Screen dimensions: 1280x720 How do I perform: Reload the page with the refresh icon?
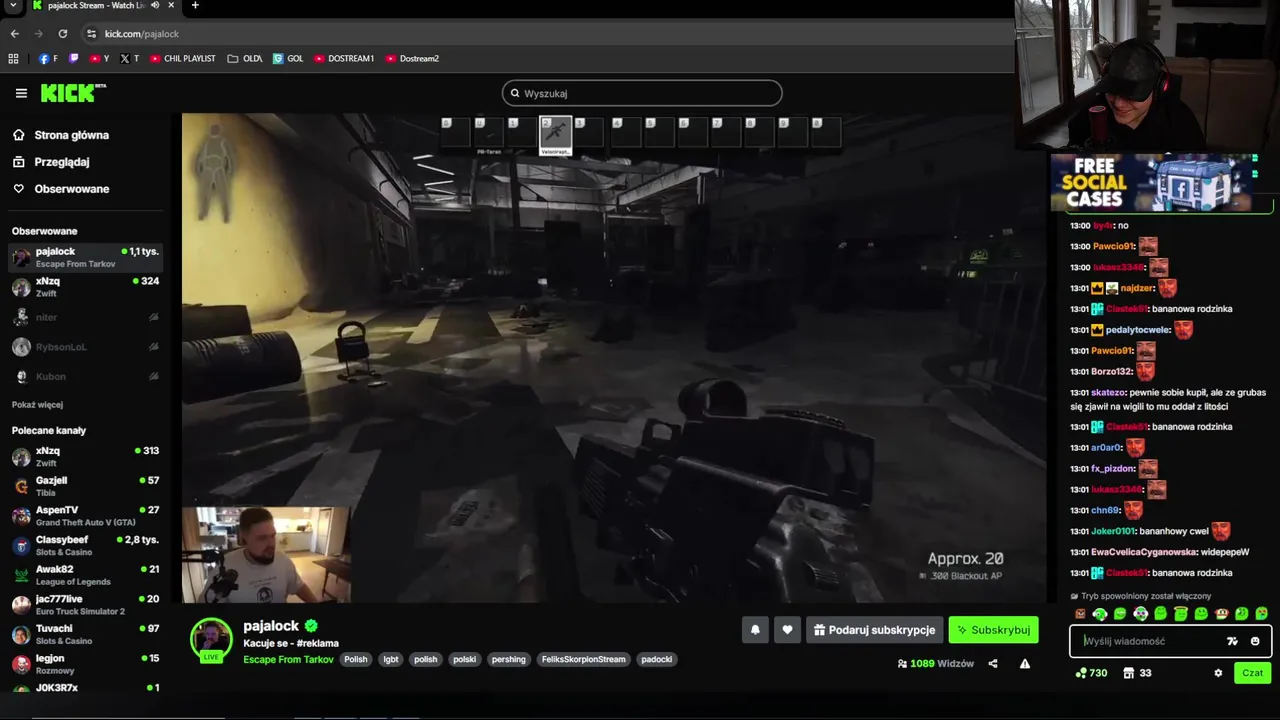[x=62, y=34]
